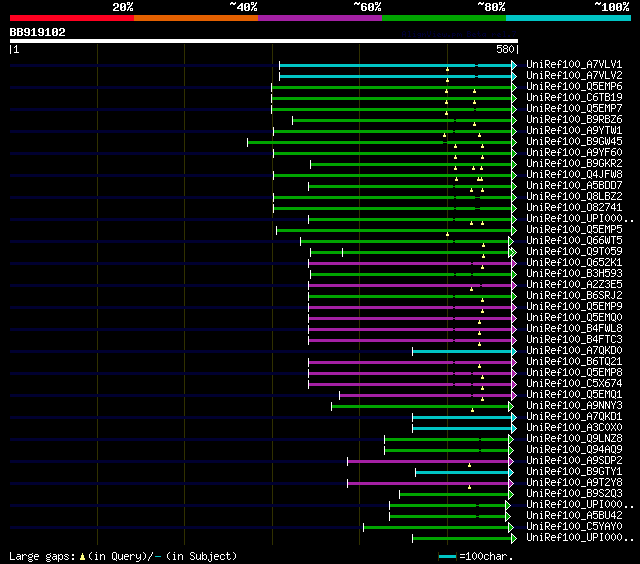Select label UniRef100_B4FWL8
Image resolution: width=640 pixels, height=564 pixels.
(574, 329)
